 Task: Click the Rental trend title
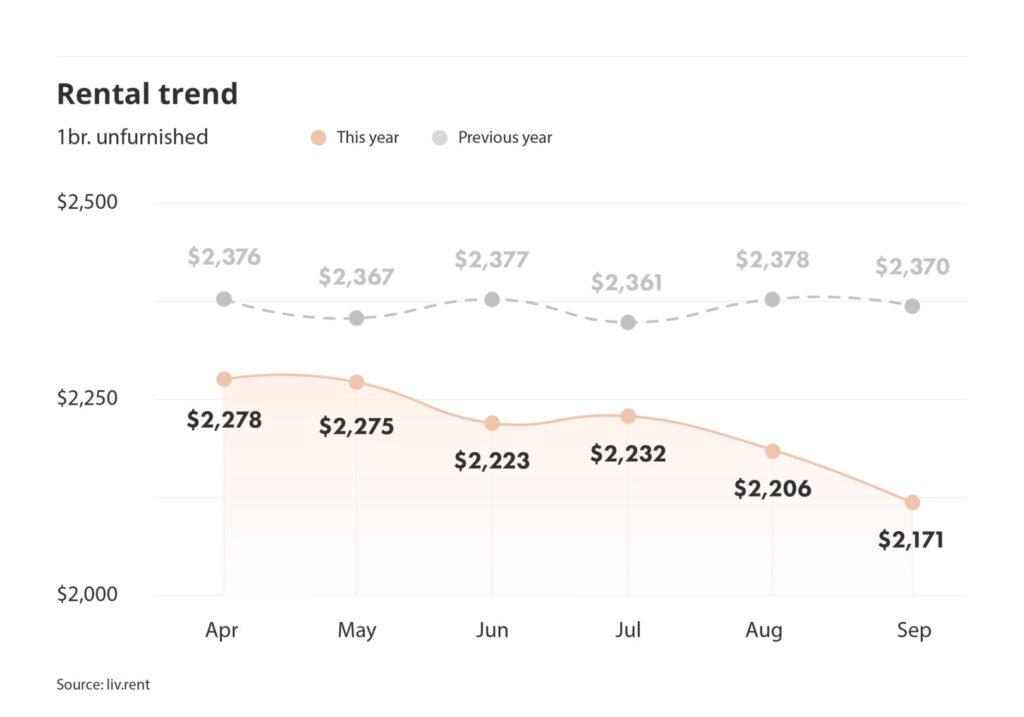pos(147,94)
